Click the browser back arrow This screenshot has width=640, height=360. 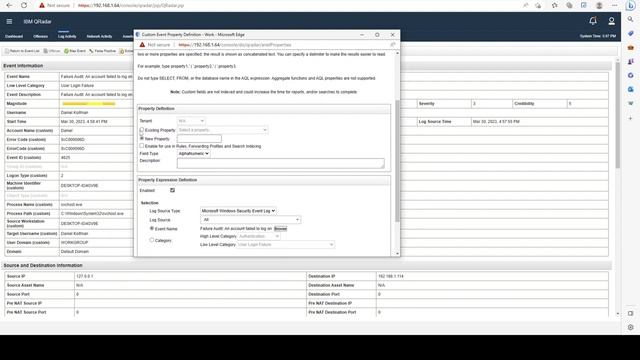pos(9,5)
